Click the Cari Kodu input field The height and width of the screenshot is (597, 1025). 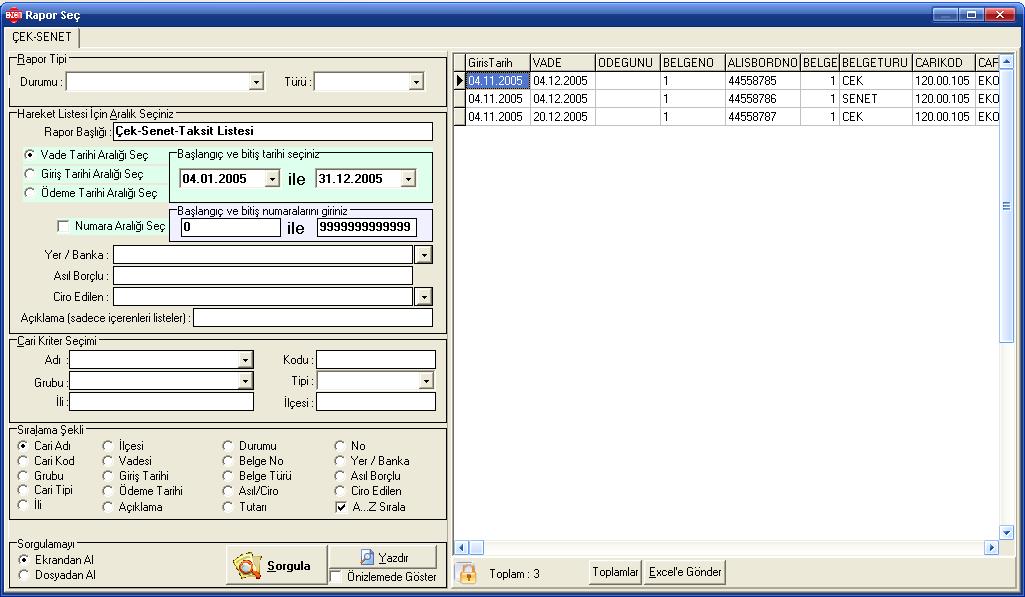[x=376, y=360]
